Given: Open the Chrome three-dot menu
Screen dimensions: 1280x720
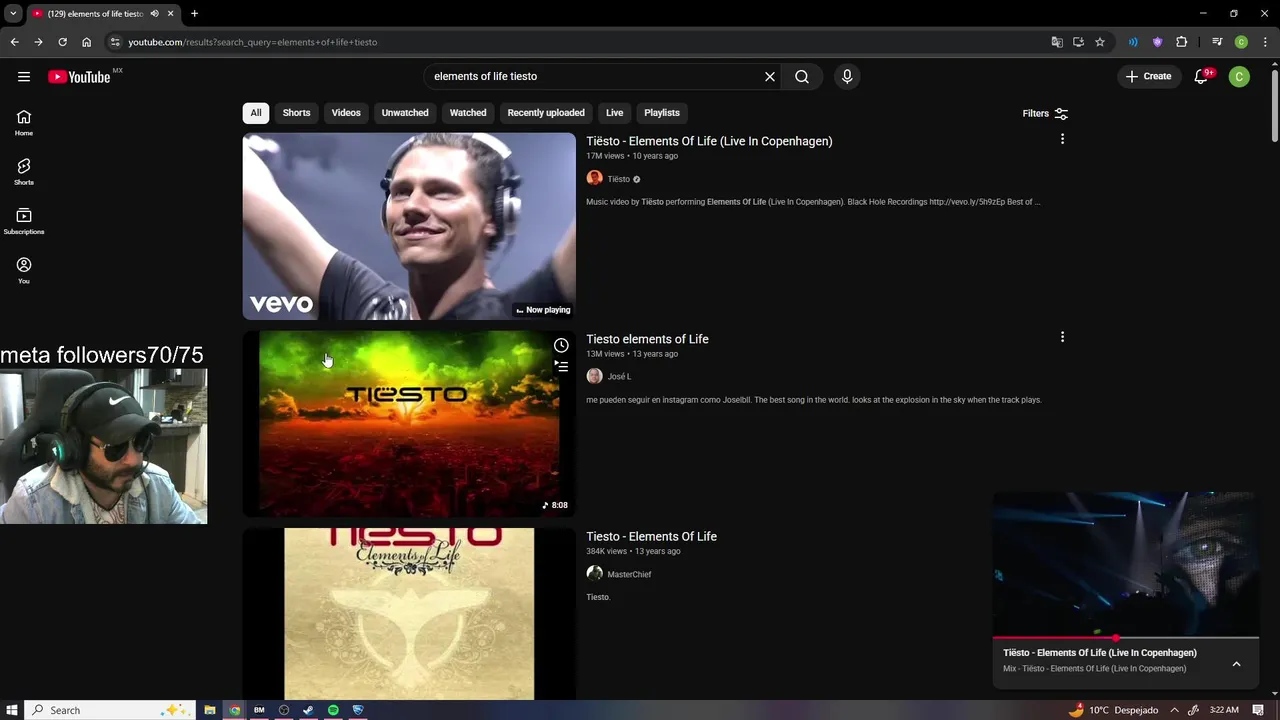Looking at the screenshot, I should [1266, 42].
